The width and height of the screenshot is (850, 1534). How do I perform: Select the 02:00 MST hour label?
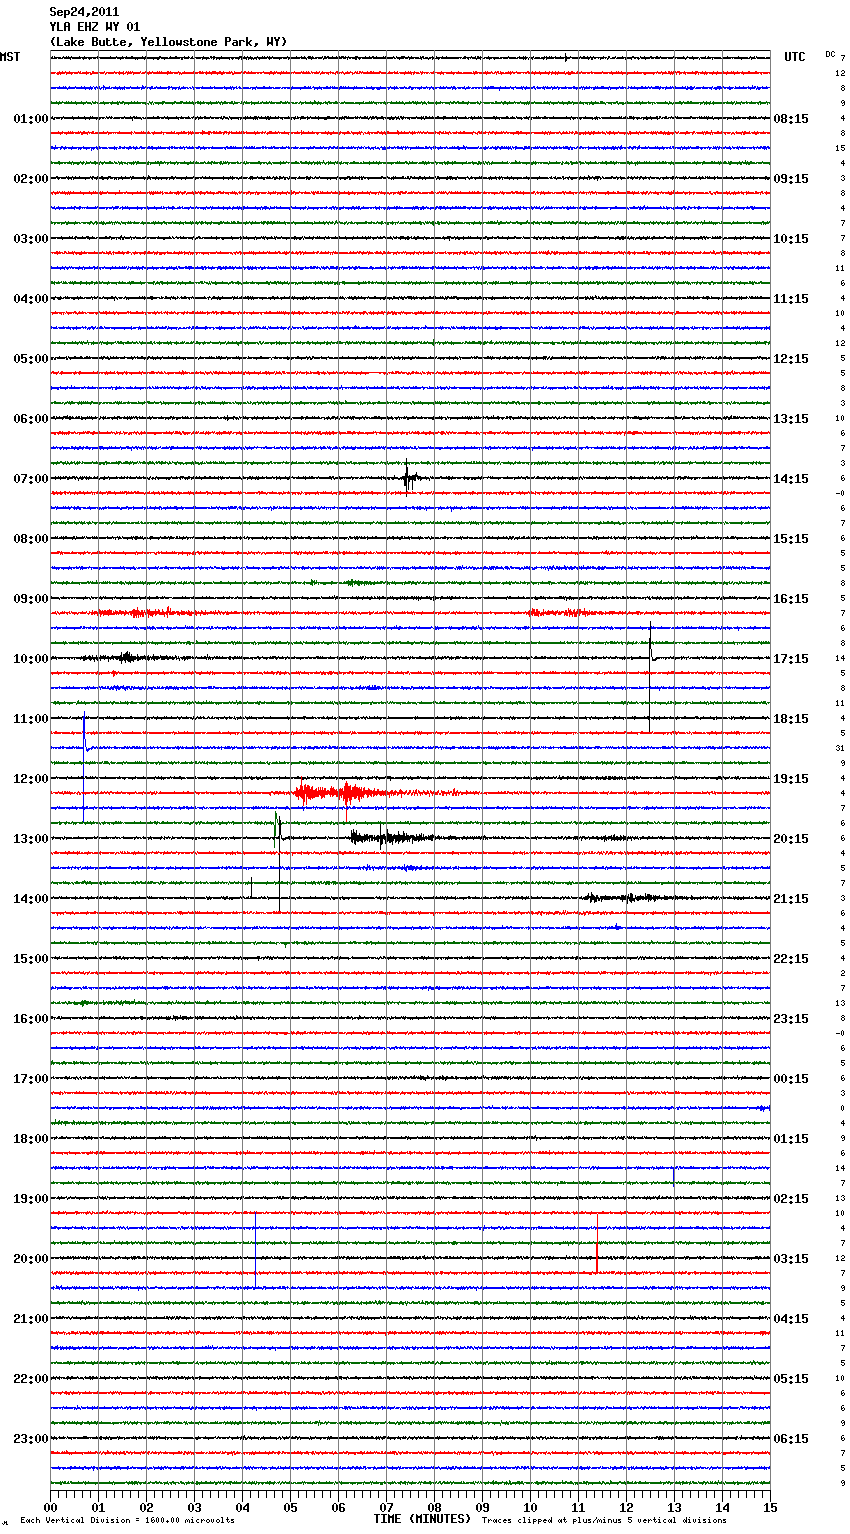coord(31,179)
